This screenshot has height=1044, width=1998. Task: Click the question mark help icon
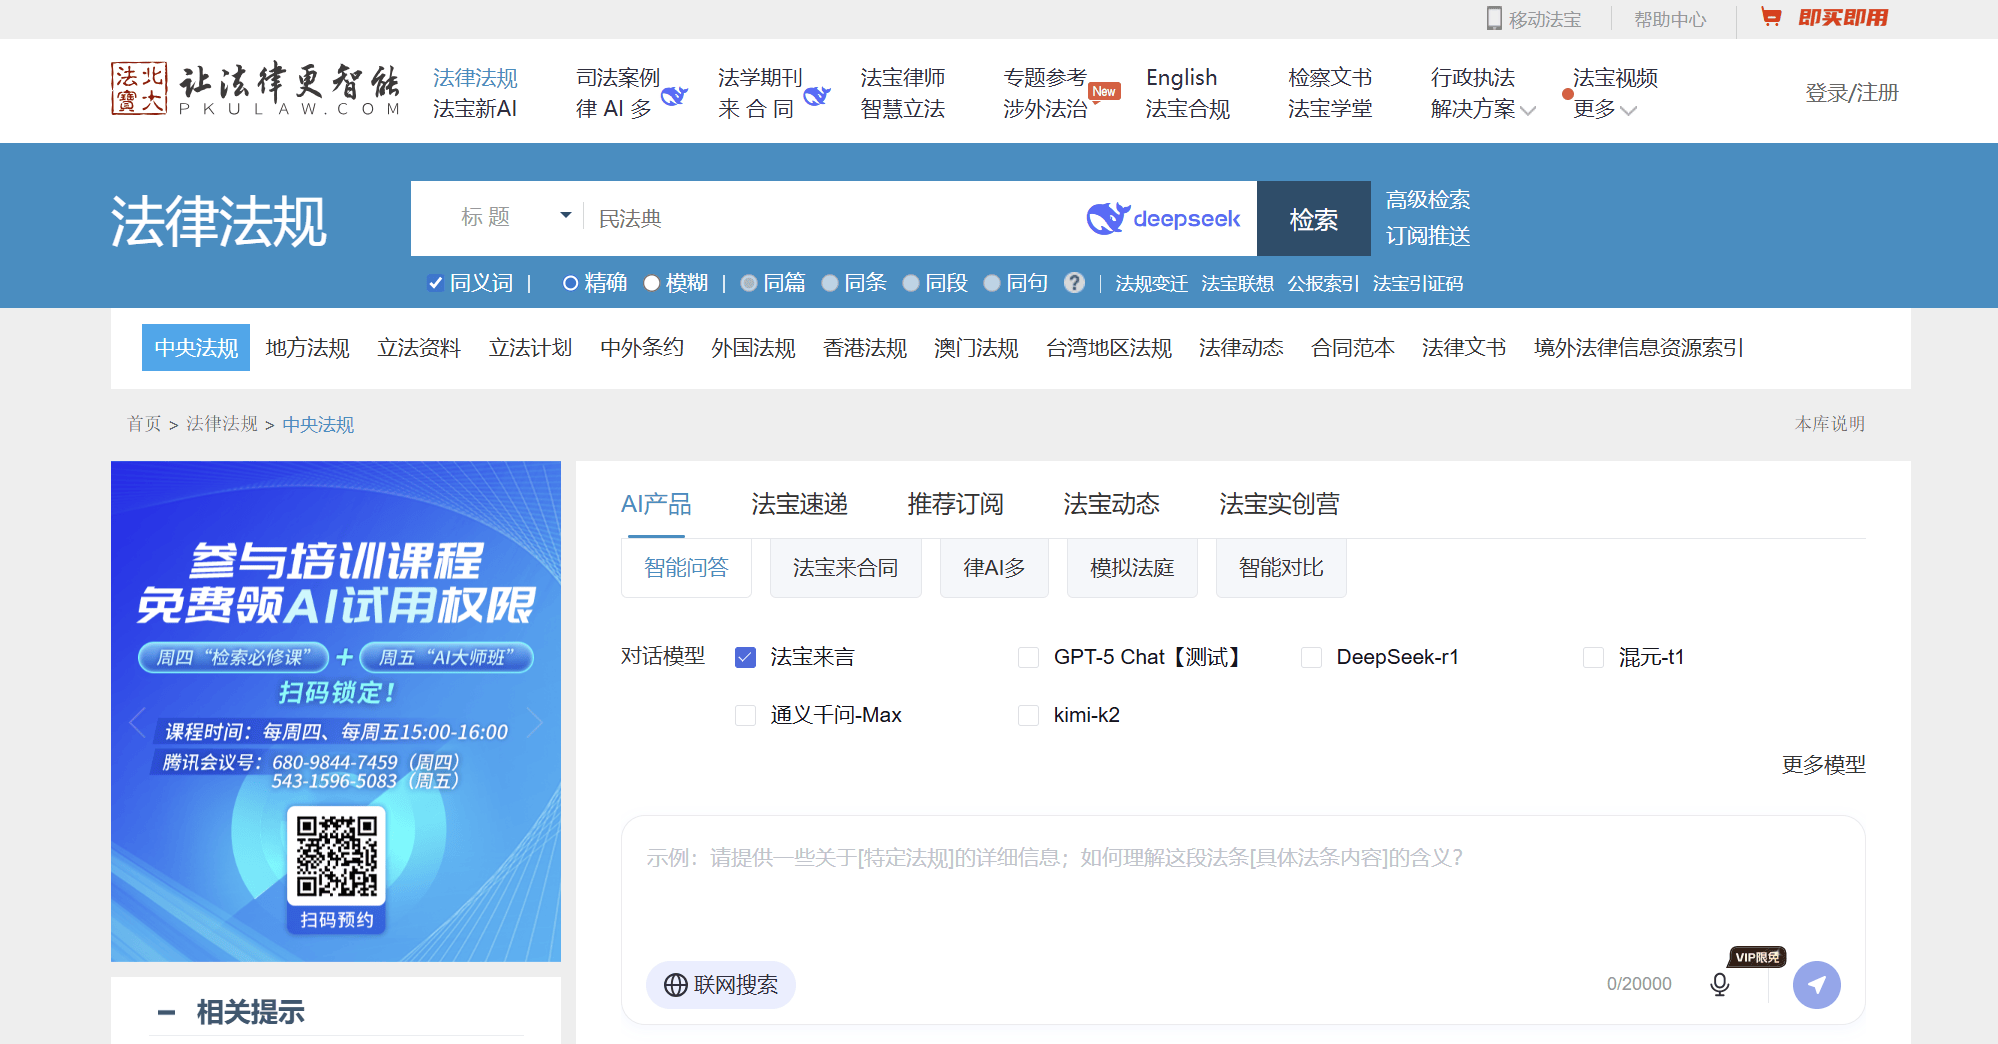1074,283
